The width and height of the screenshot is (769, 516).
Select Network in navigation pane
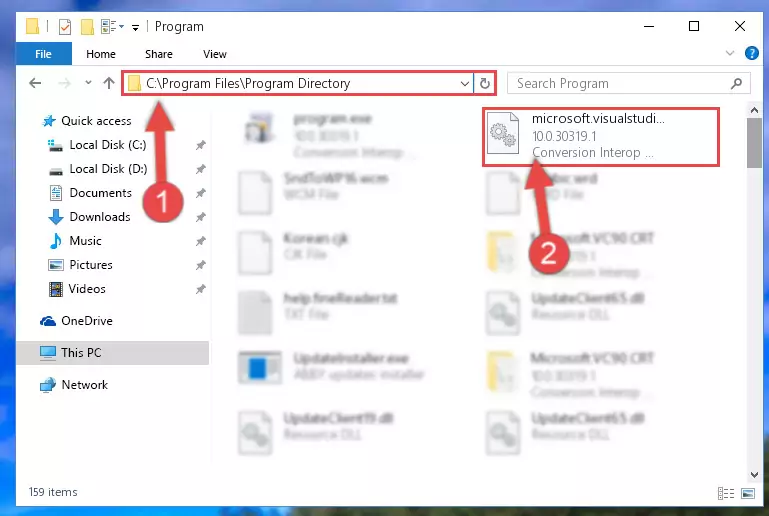[x=84, y=385]
